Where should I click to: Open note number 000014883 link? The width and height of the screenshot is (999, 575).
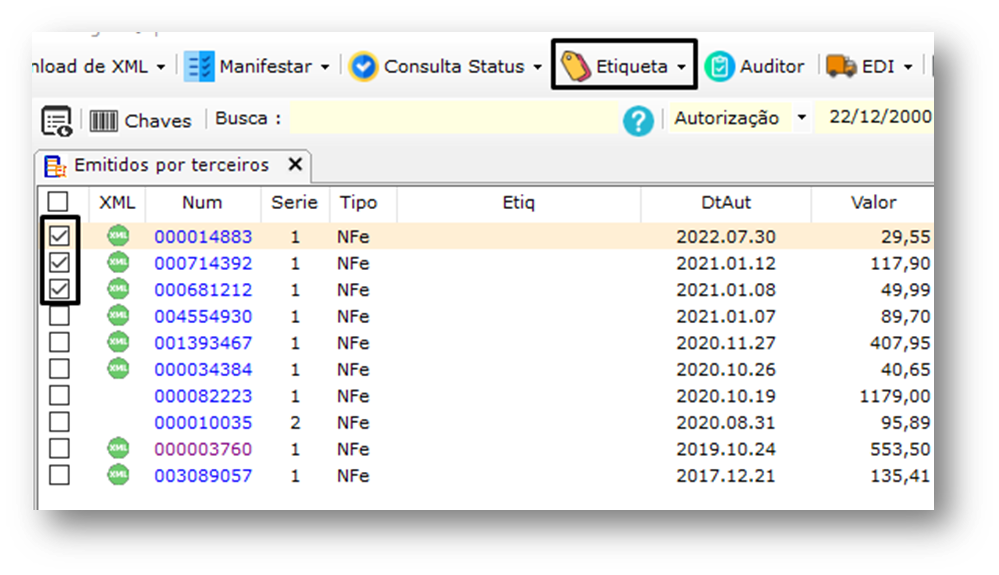[x=203, y=237]
